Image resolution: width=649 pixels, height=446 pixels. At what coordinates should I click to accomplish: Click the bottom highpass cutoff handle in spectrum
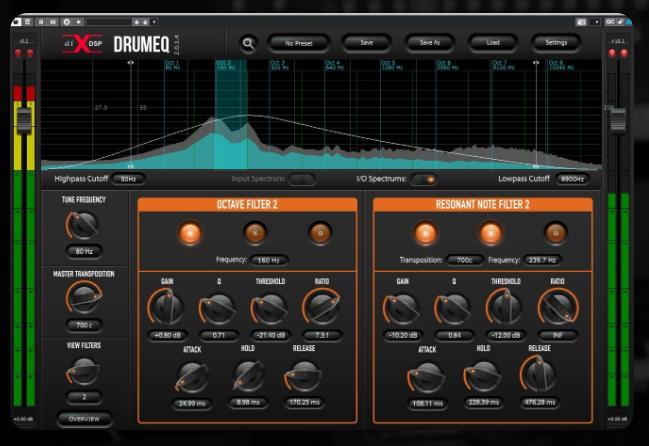pos(130,166)
